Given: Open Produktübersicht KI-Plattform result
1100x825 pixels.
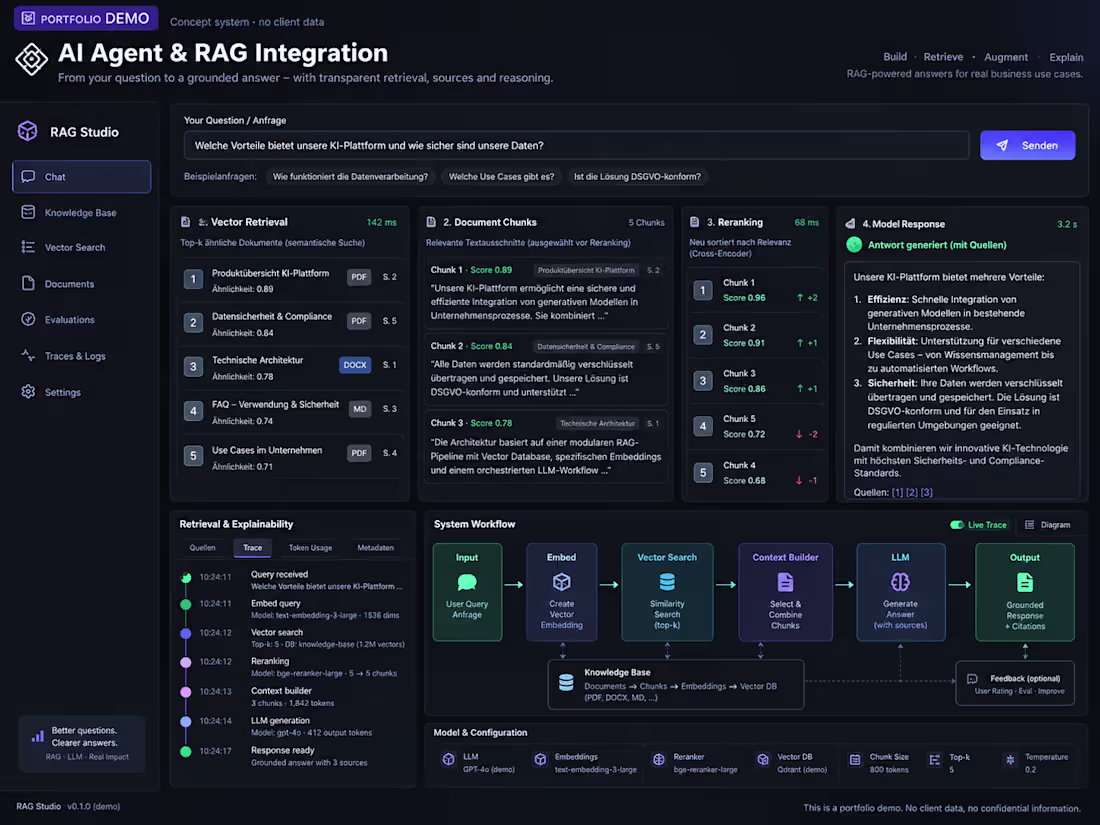Looking at the screenshot, I should pos(291,281).
